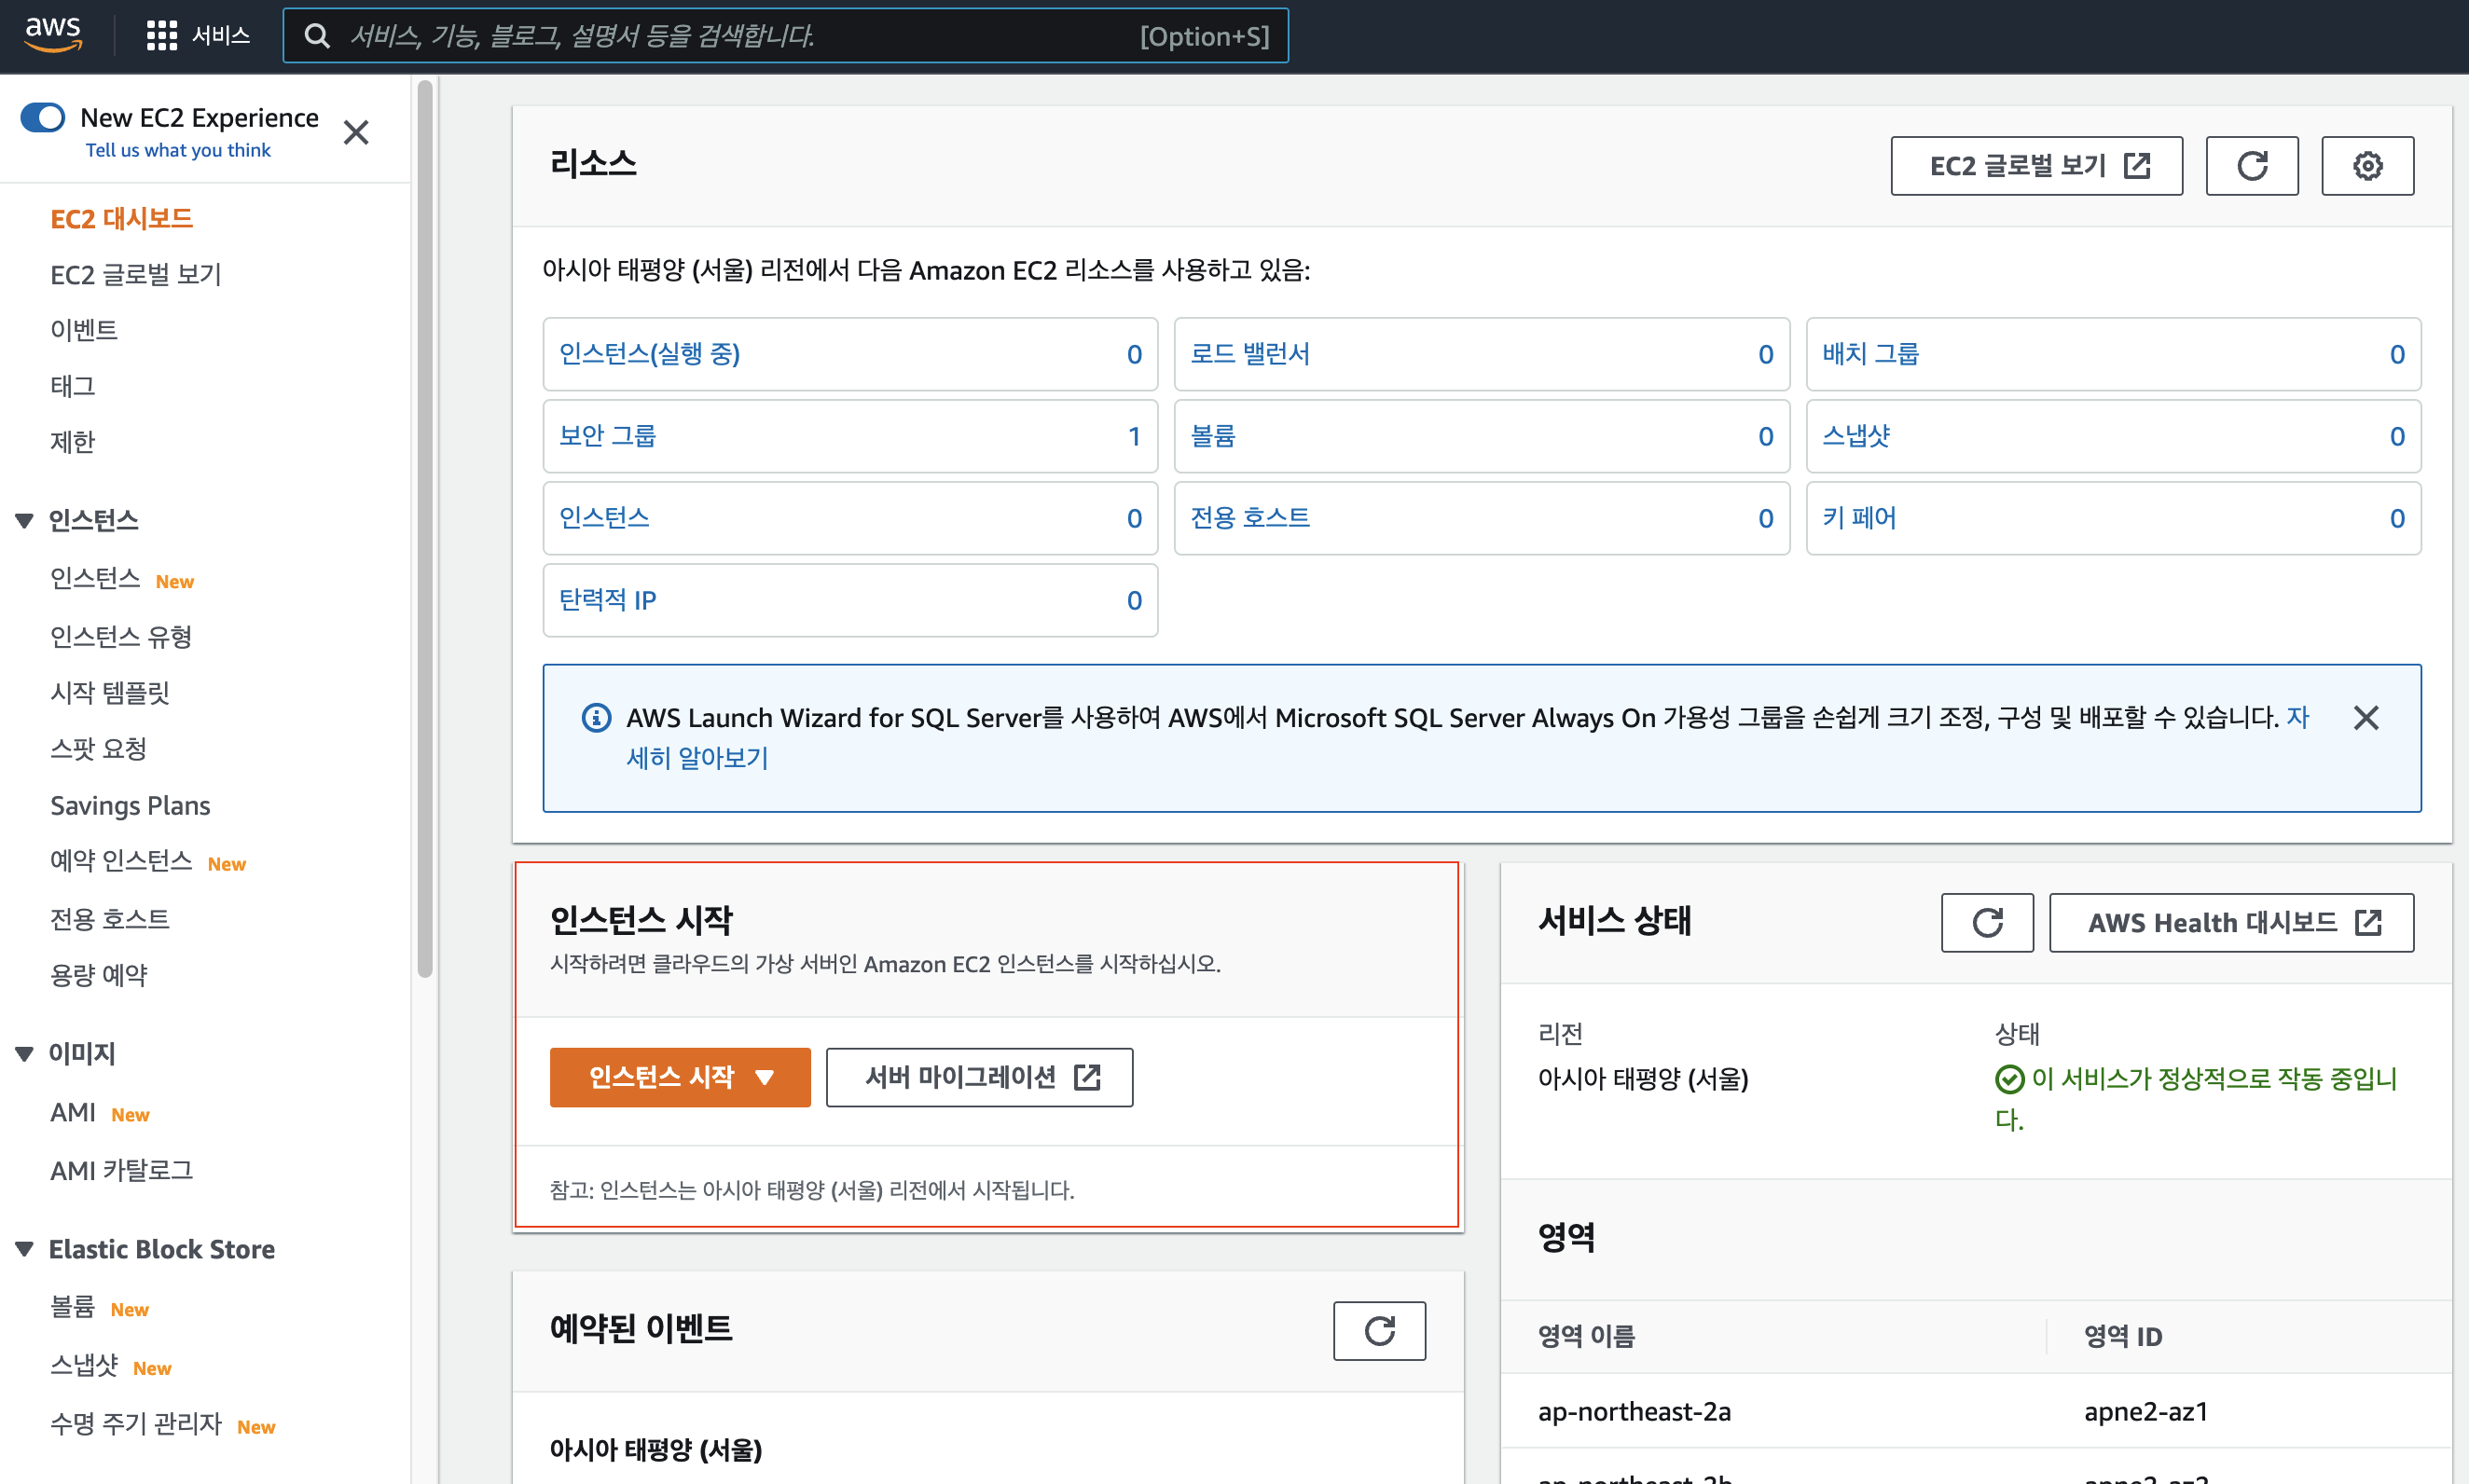Click the AWS logo home icon
Image resolution: width=2469 pixels, height=1484 pixels.
(x=53, y=34)
